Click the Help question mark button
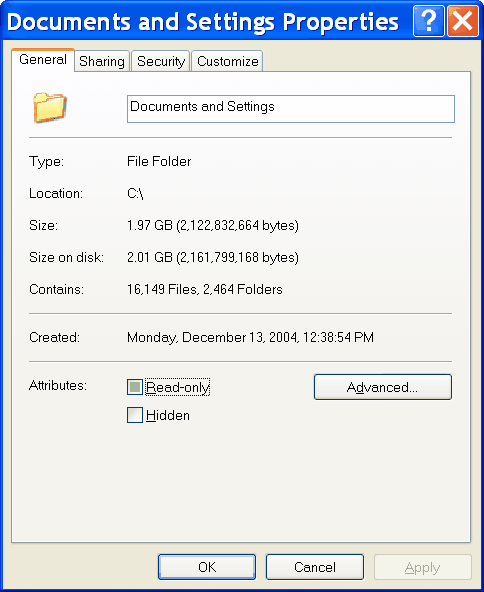 [x=429, y=21]
